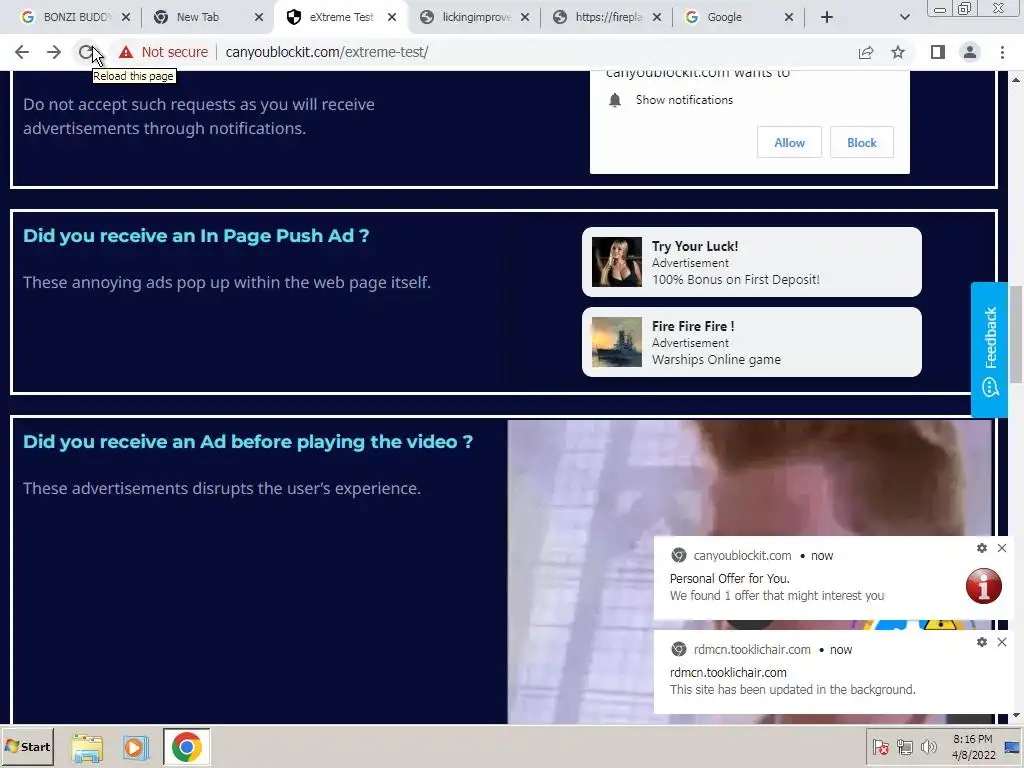Viewport: 1024px width, 768px height.
Task: Open the site updated in background notification
Action: [x=833, y=673]
